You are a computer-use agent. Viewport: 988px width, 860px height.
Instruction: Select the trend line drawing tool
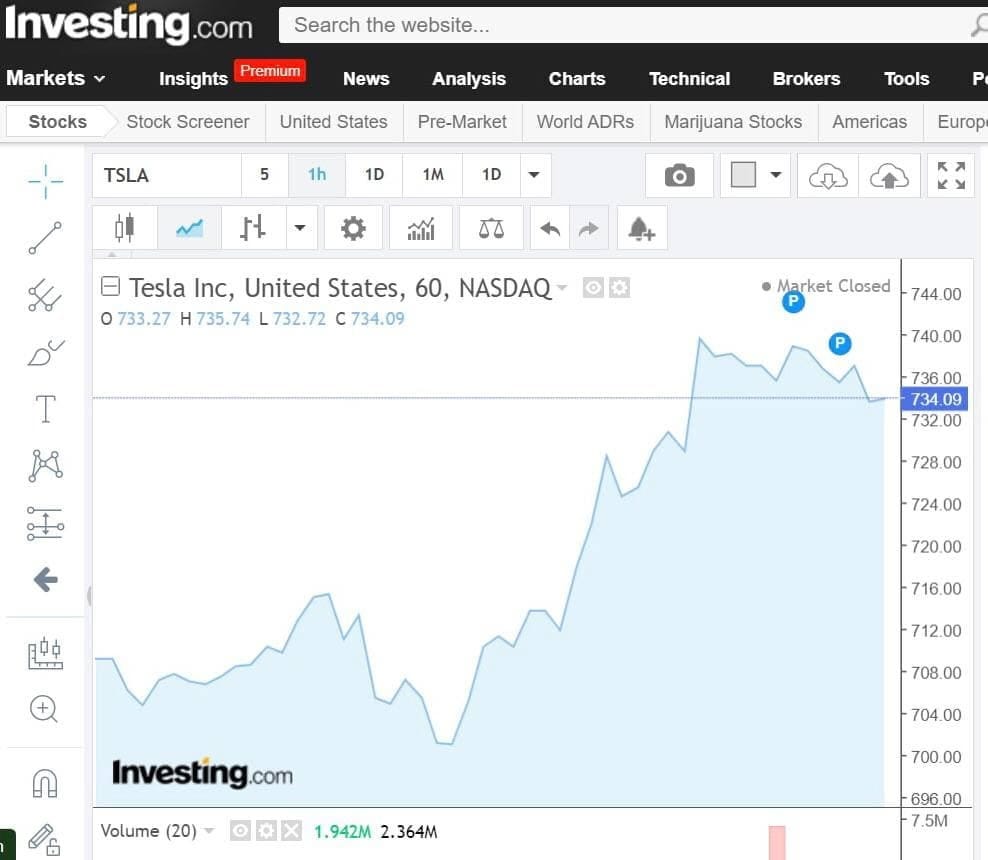tap(45, 238)
